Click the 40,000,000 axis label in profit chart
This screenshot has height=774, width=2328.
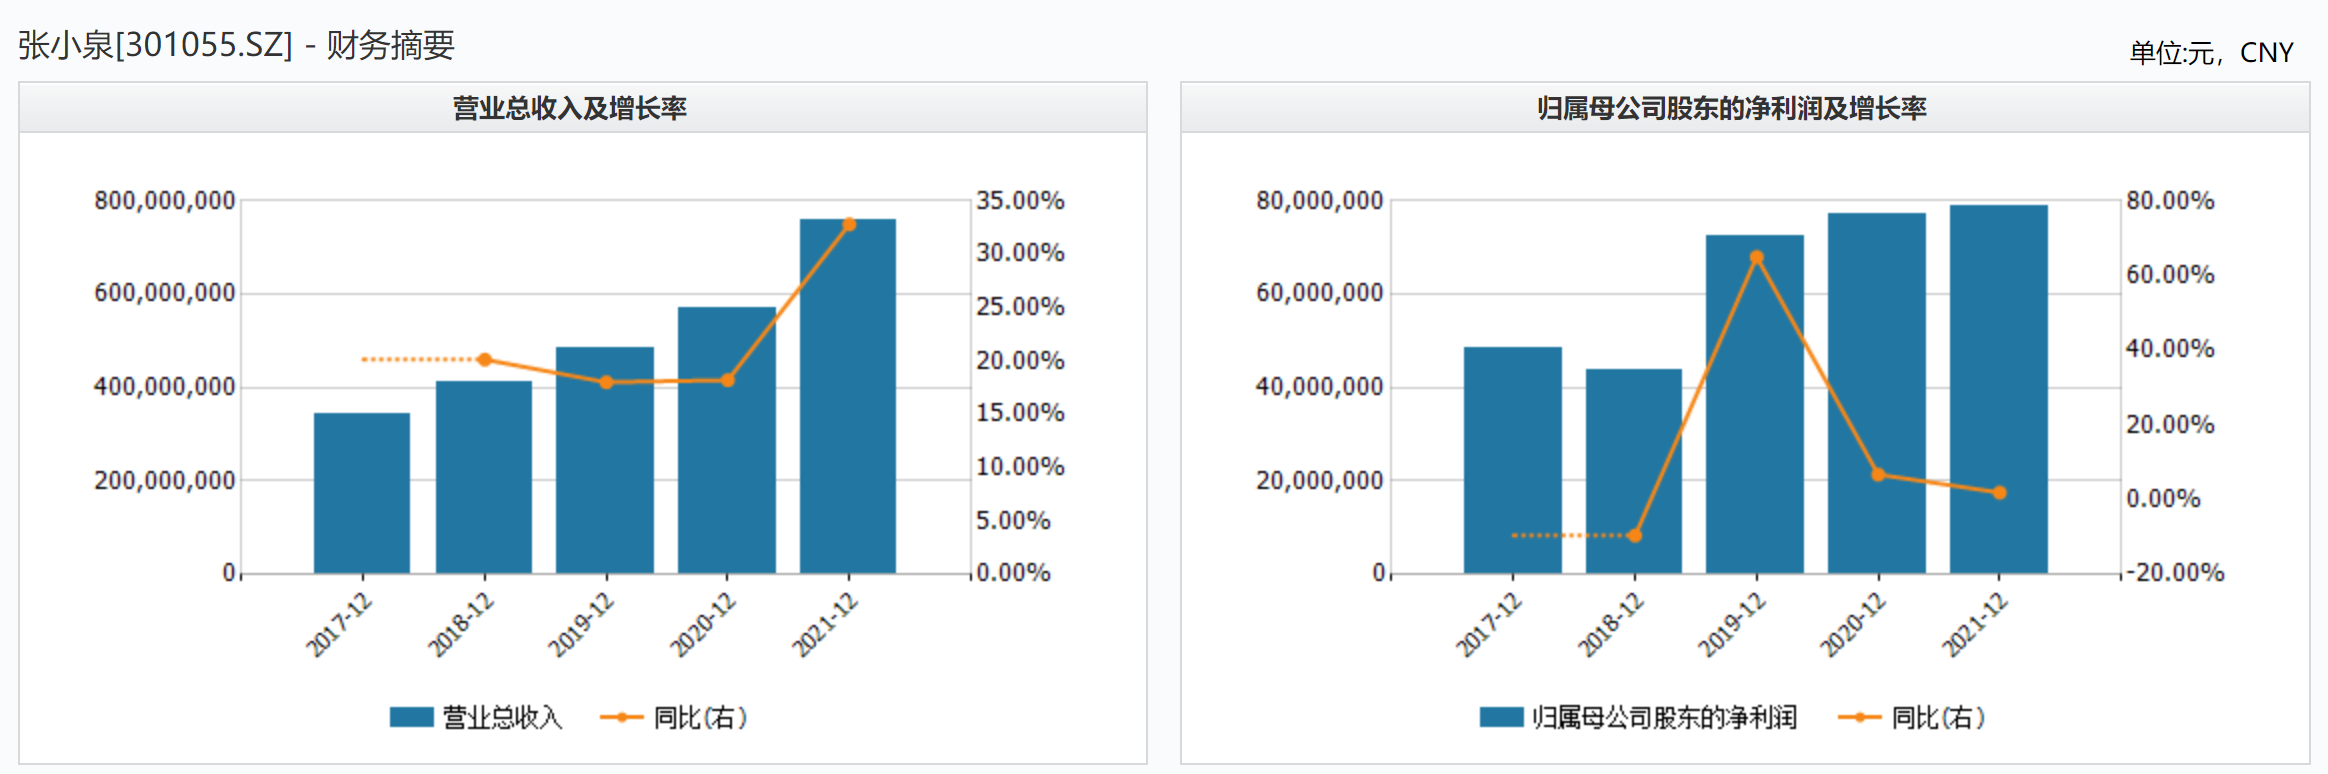pos(1320,386)
